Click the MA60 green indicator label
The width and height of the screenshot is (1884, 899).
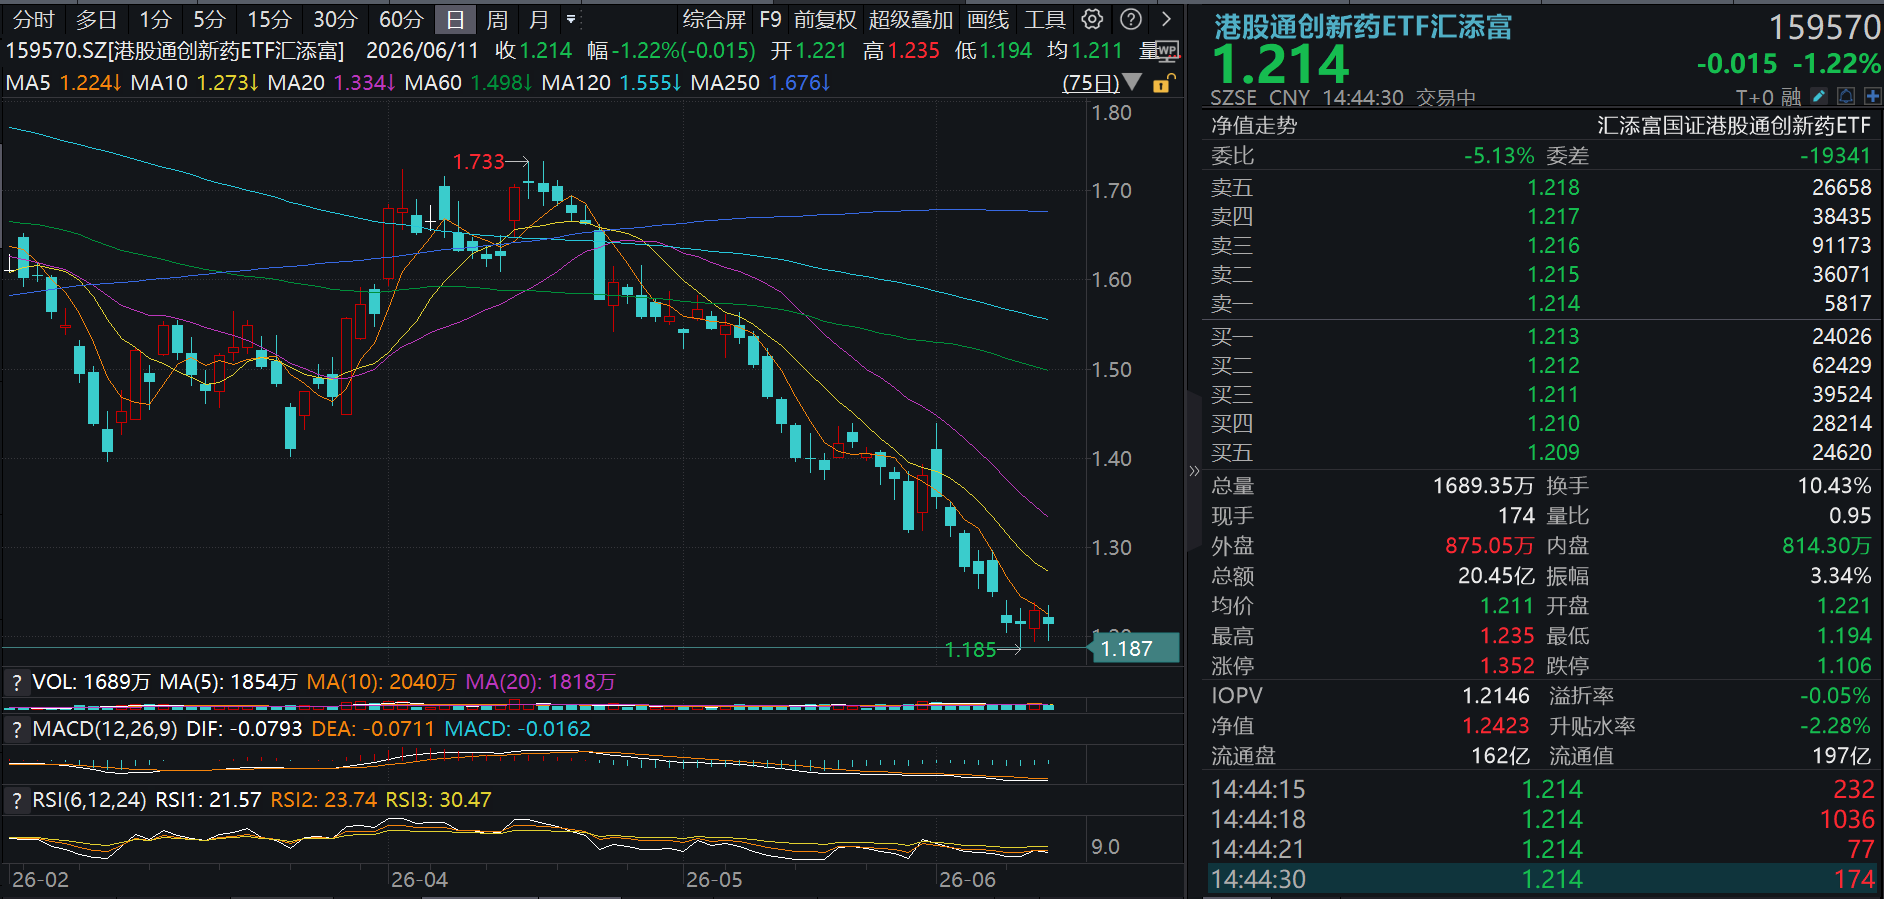click(x=434, y=82)
